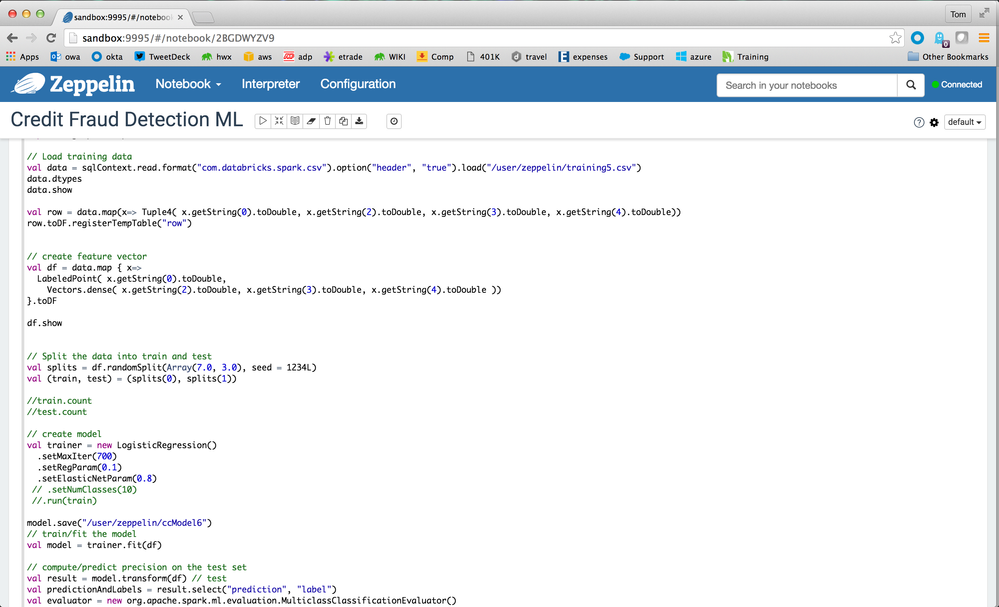Open notebook settings gear
The height and width of the screenshot is (607, 999).
click(933, 121)
